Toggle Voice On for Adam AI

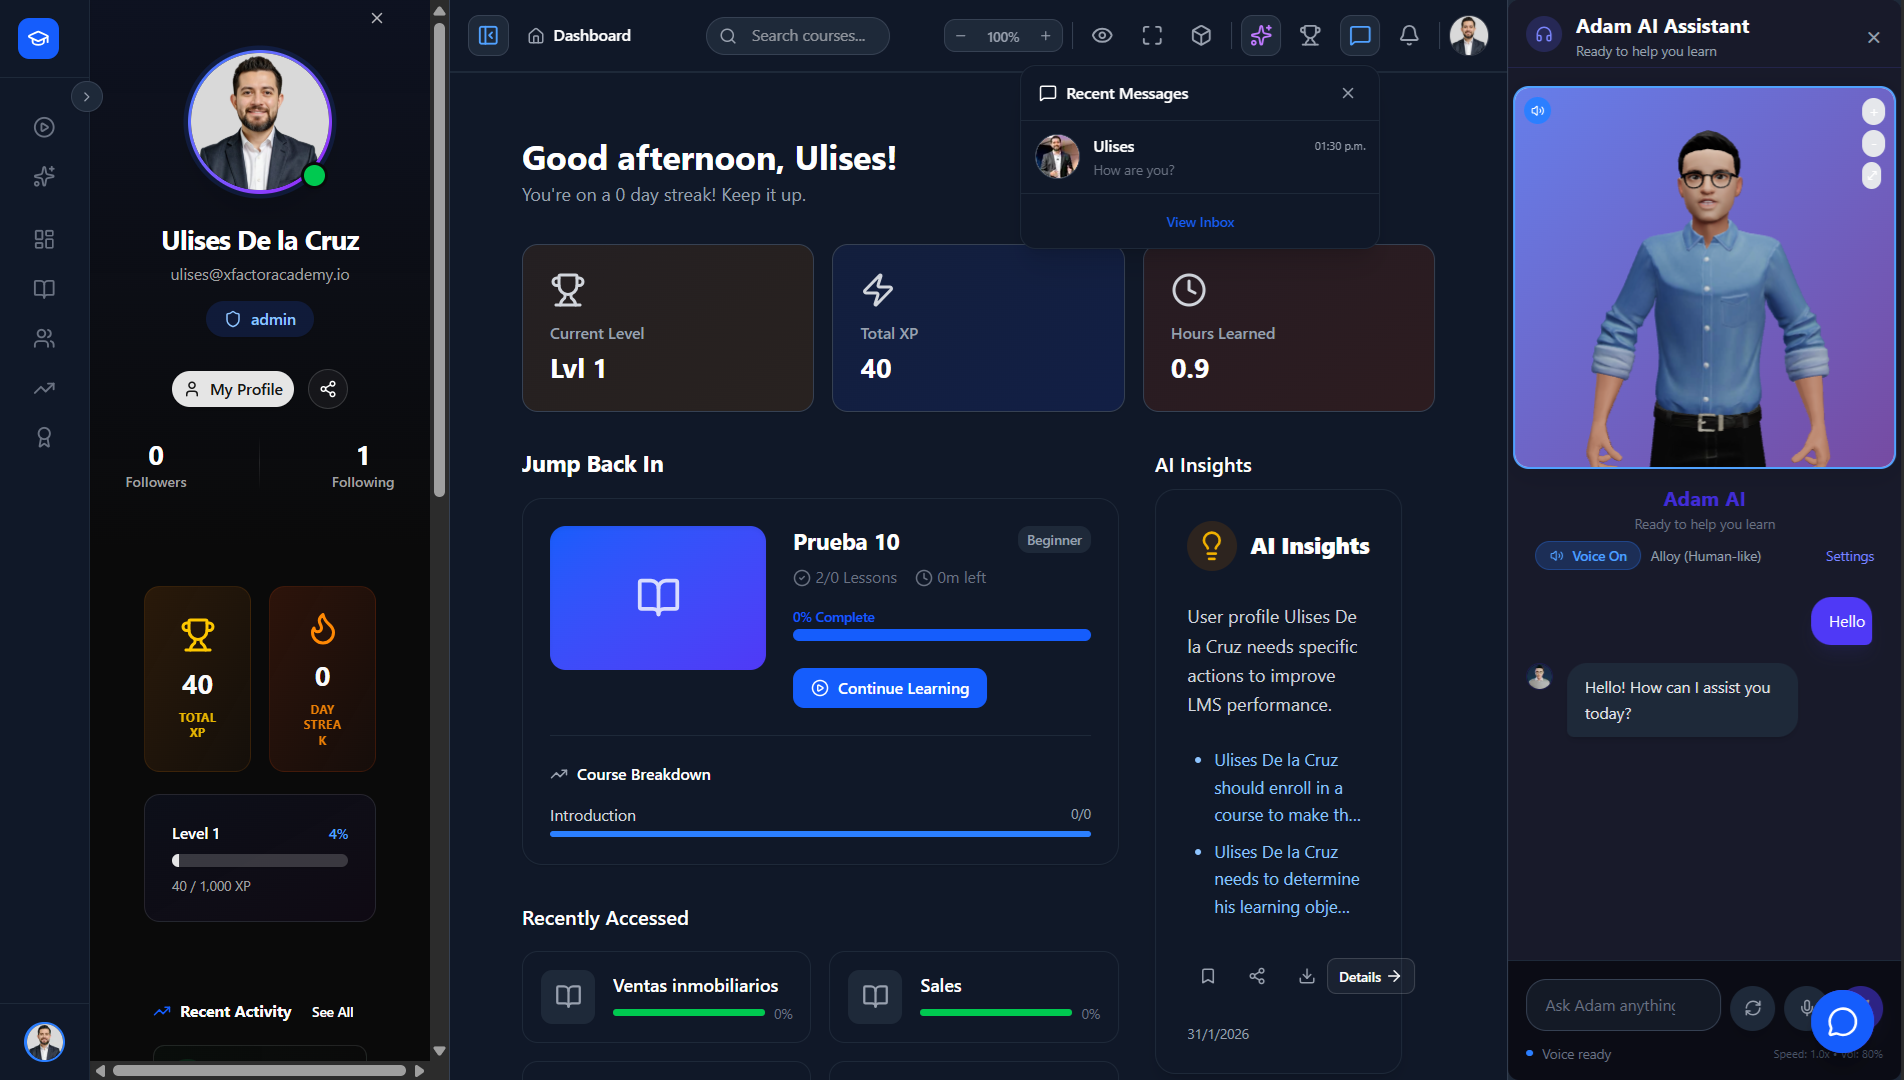click(1587, 556)
